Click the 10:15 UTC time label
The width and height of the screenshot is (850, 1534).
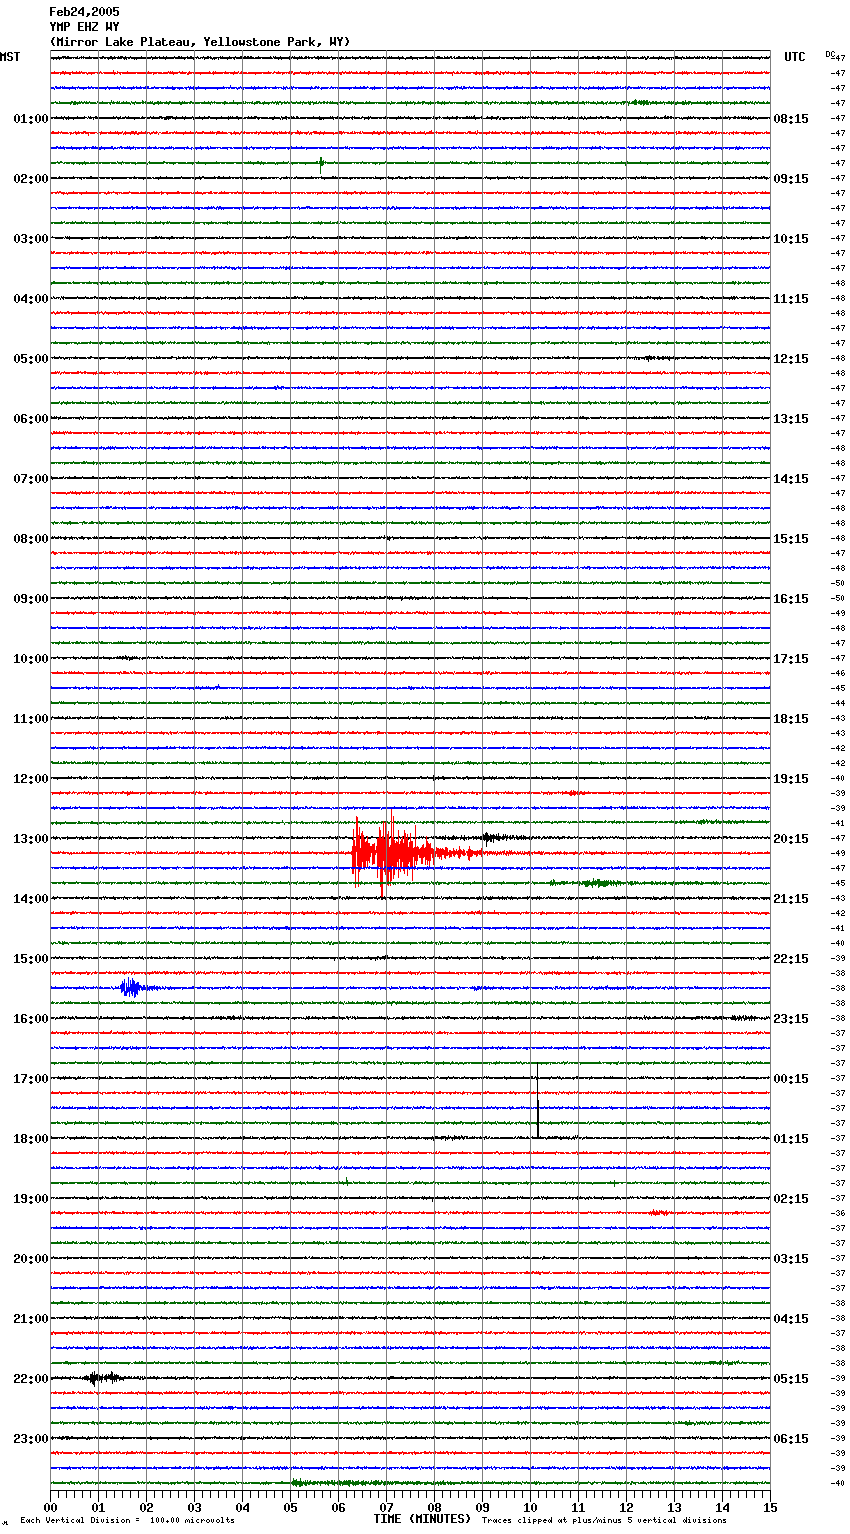click(x=791, y=239)
